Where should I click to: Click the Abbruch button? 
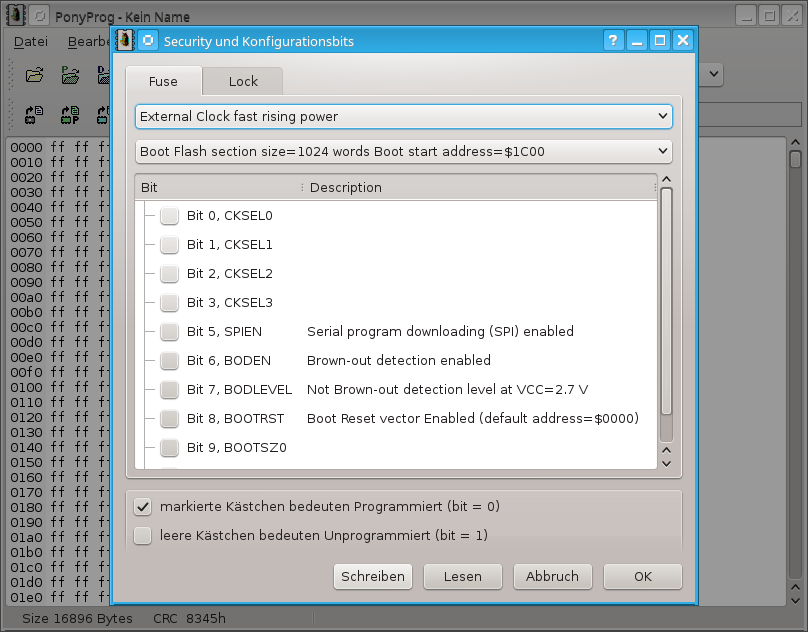[x=552, y=576]
